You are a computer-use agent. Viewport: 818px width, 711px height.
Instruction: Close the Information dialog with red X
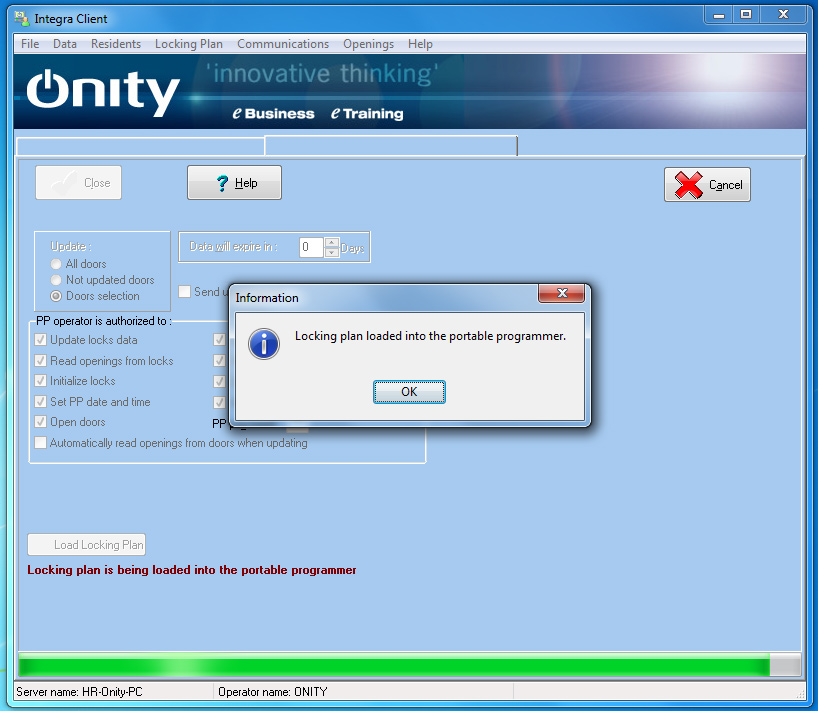click(561, 294)
